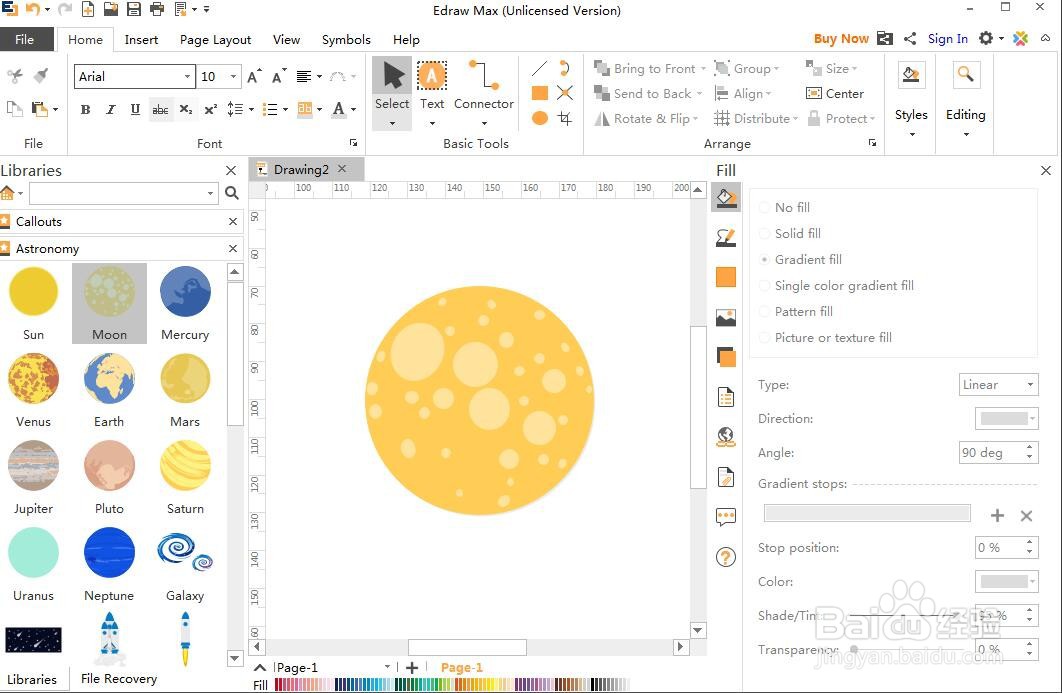1062x693 pixels.
Task: Open the help question mark icon
Action: 726,557
